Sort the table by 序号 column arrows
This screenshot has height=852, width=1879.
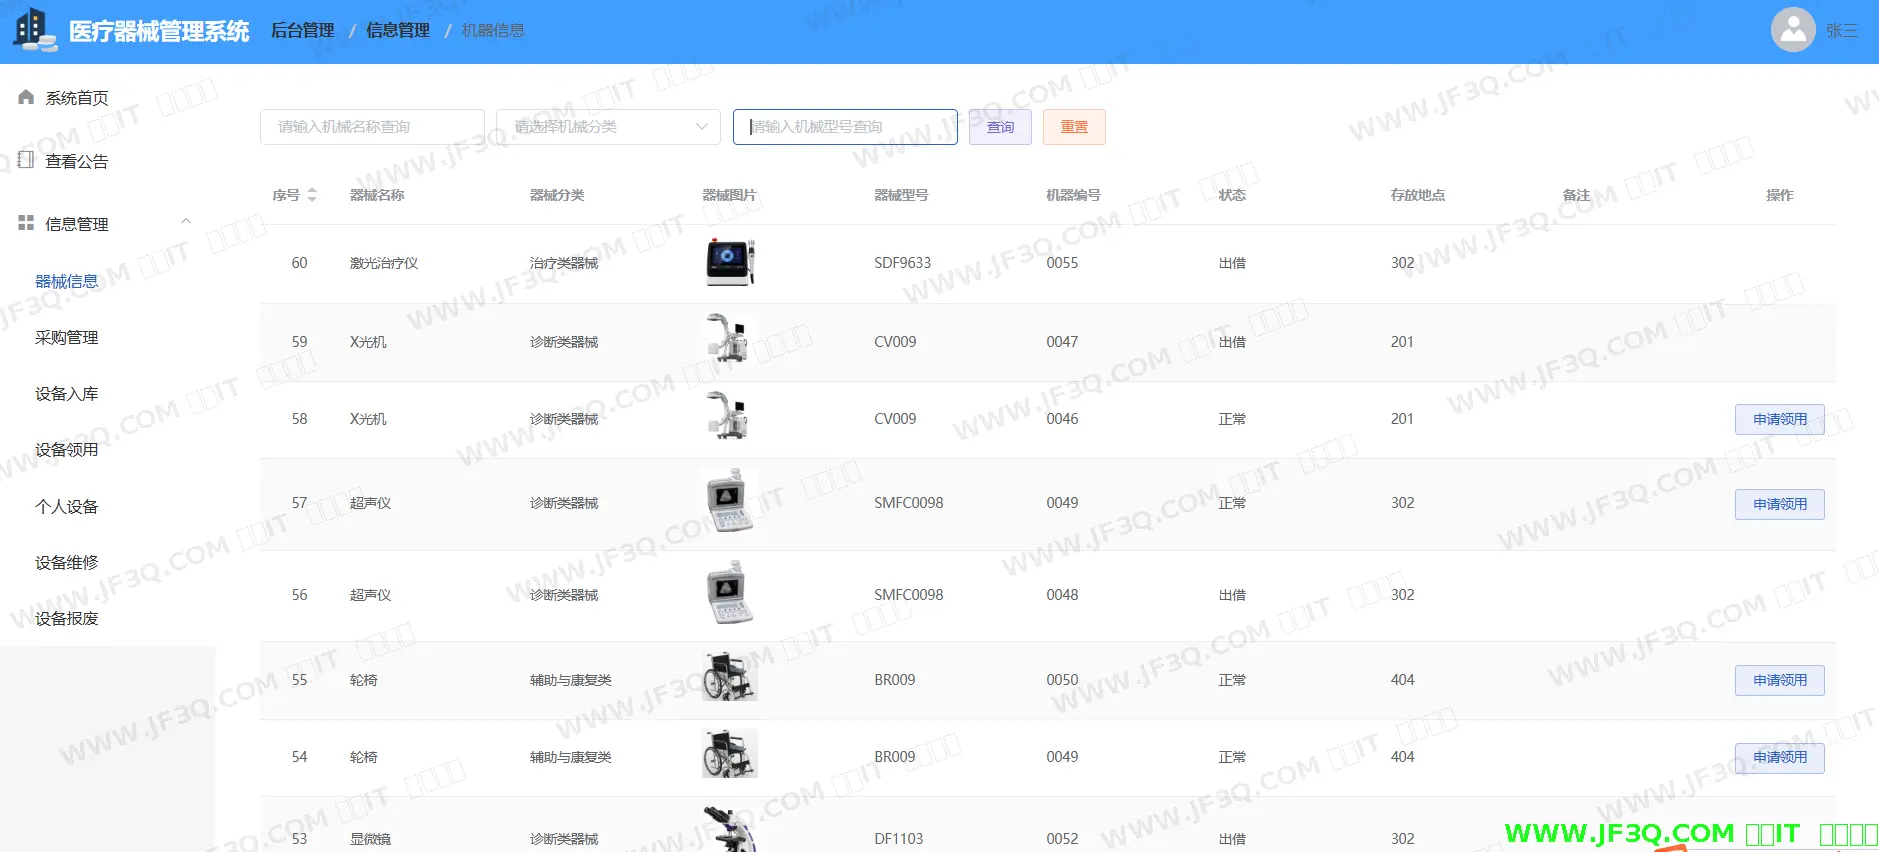pos(312,195)
